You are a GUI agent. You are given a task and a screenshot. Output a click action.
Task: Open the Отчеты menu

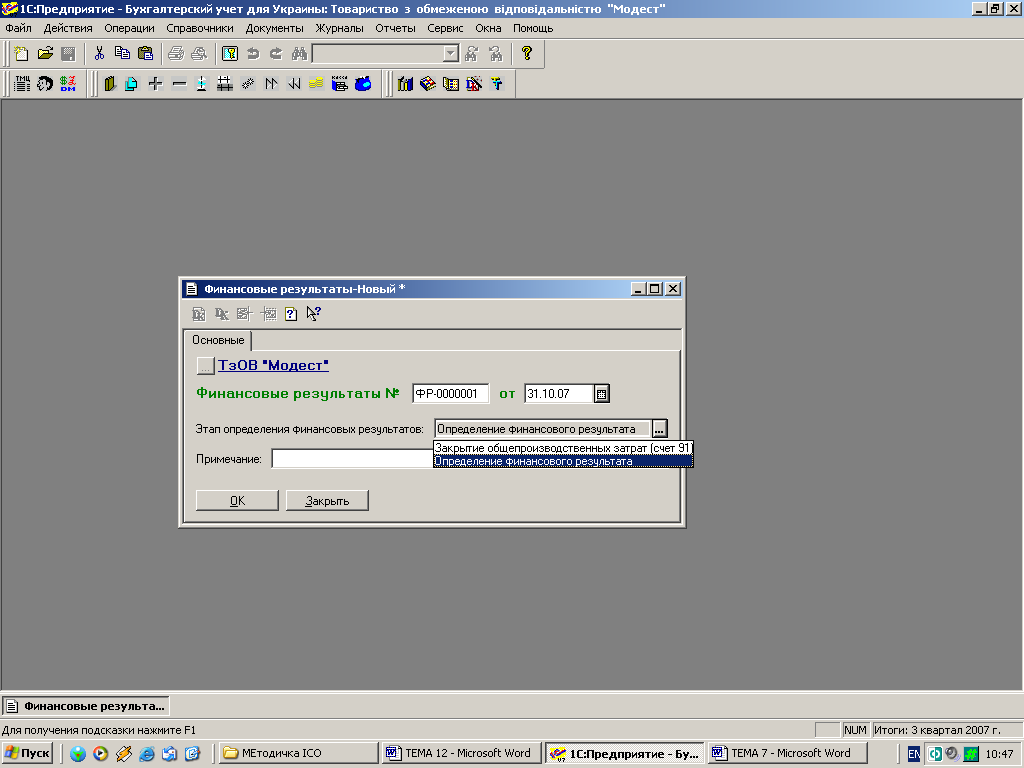point(395,28)
